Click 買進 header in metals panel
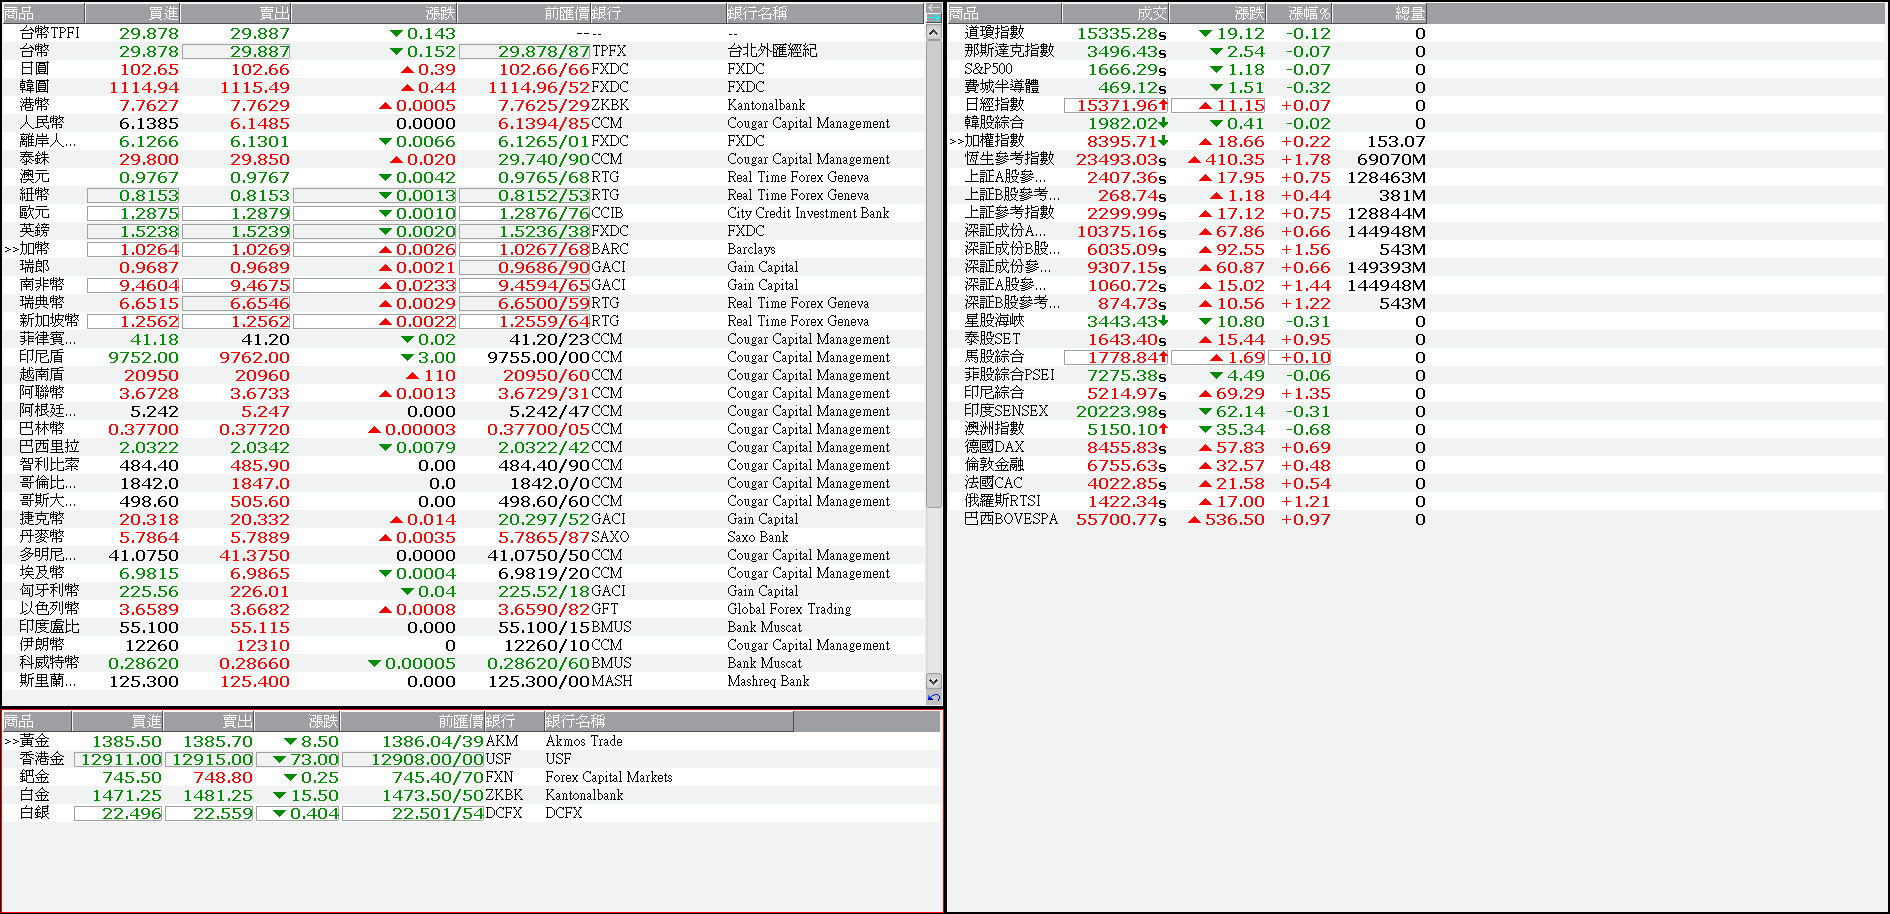 coord(118,721)
